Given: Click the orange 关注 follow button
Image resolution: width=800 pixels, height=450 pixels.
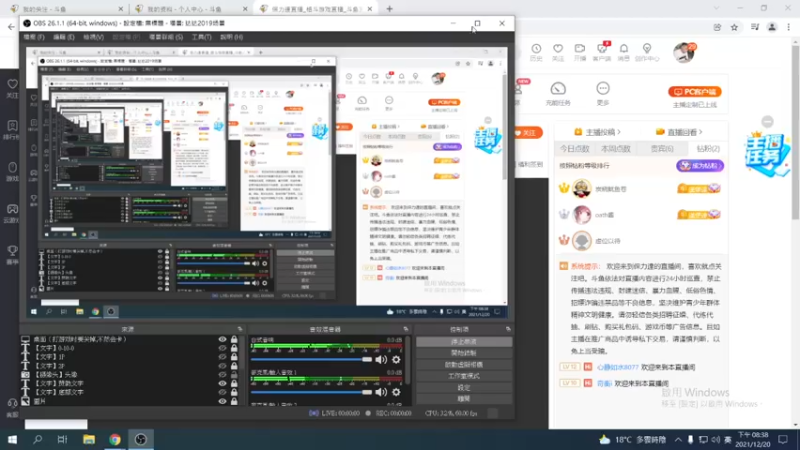Looking at the screenshot, I should [527, 133].
